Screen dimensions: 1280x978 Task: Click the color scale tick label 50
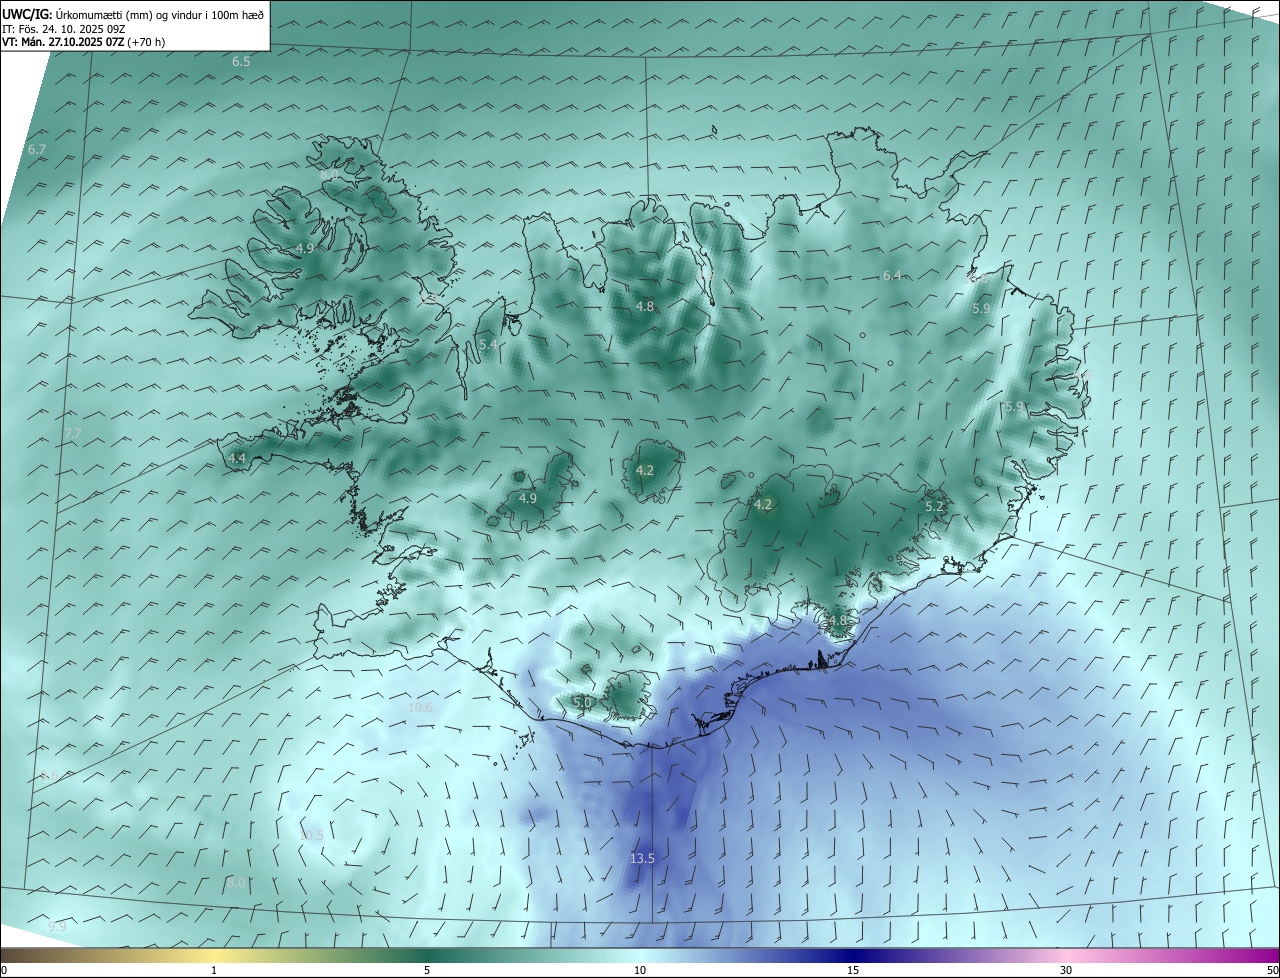1272,970
